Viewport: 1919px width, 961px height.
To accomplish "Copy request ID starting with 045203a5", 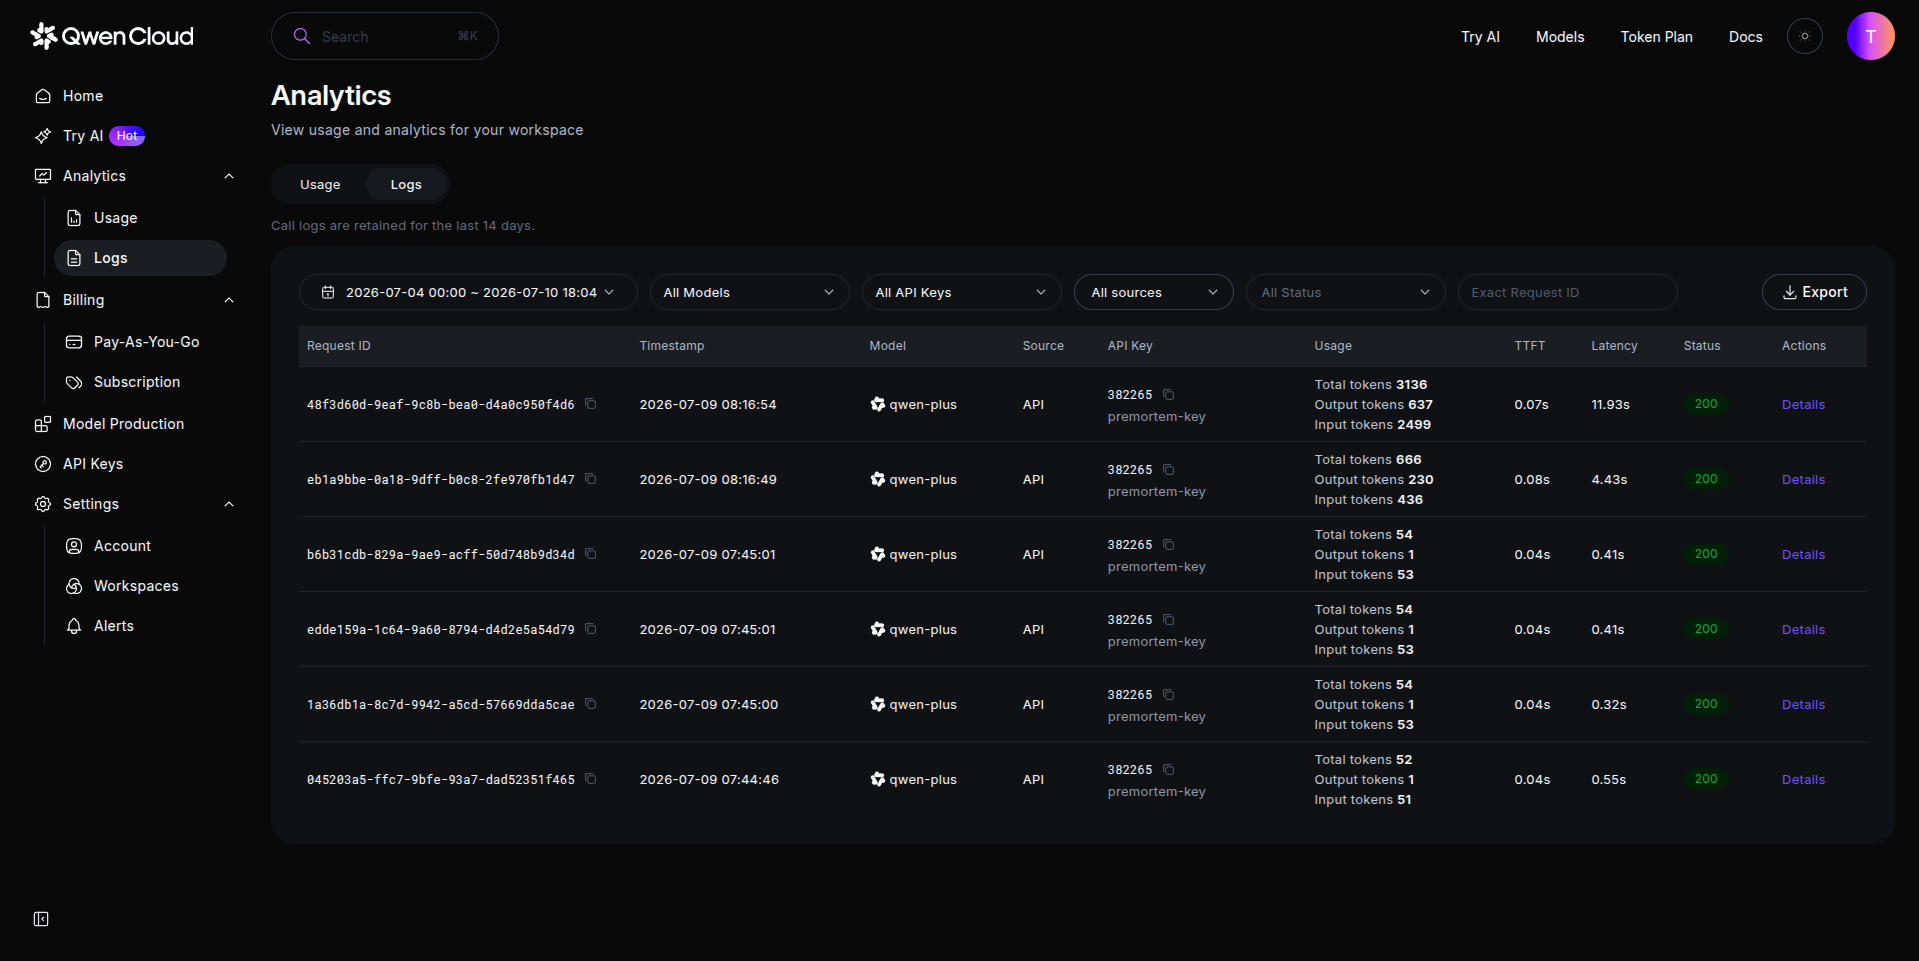I will [x=591, y=779].
